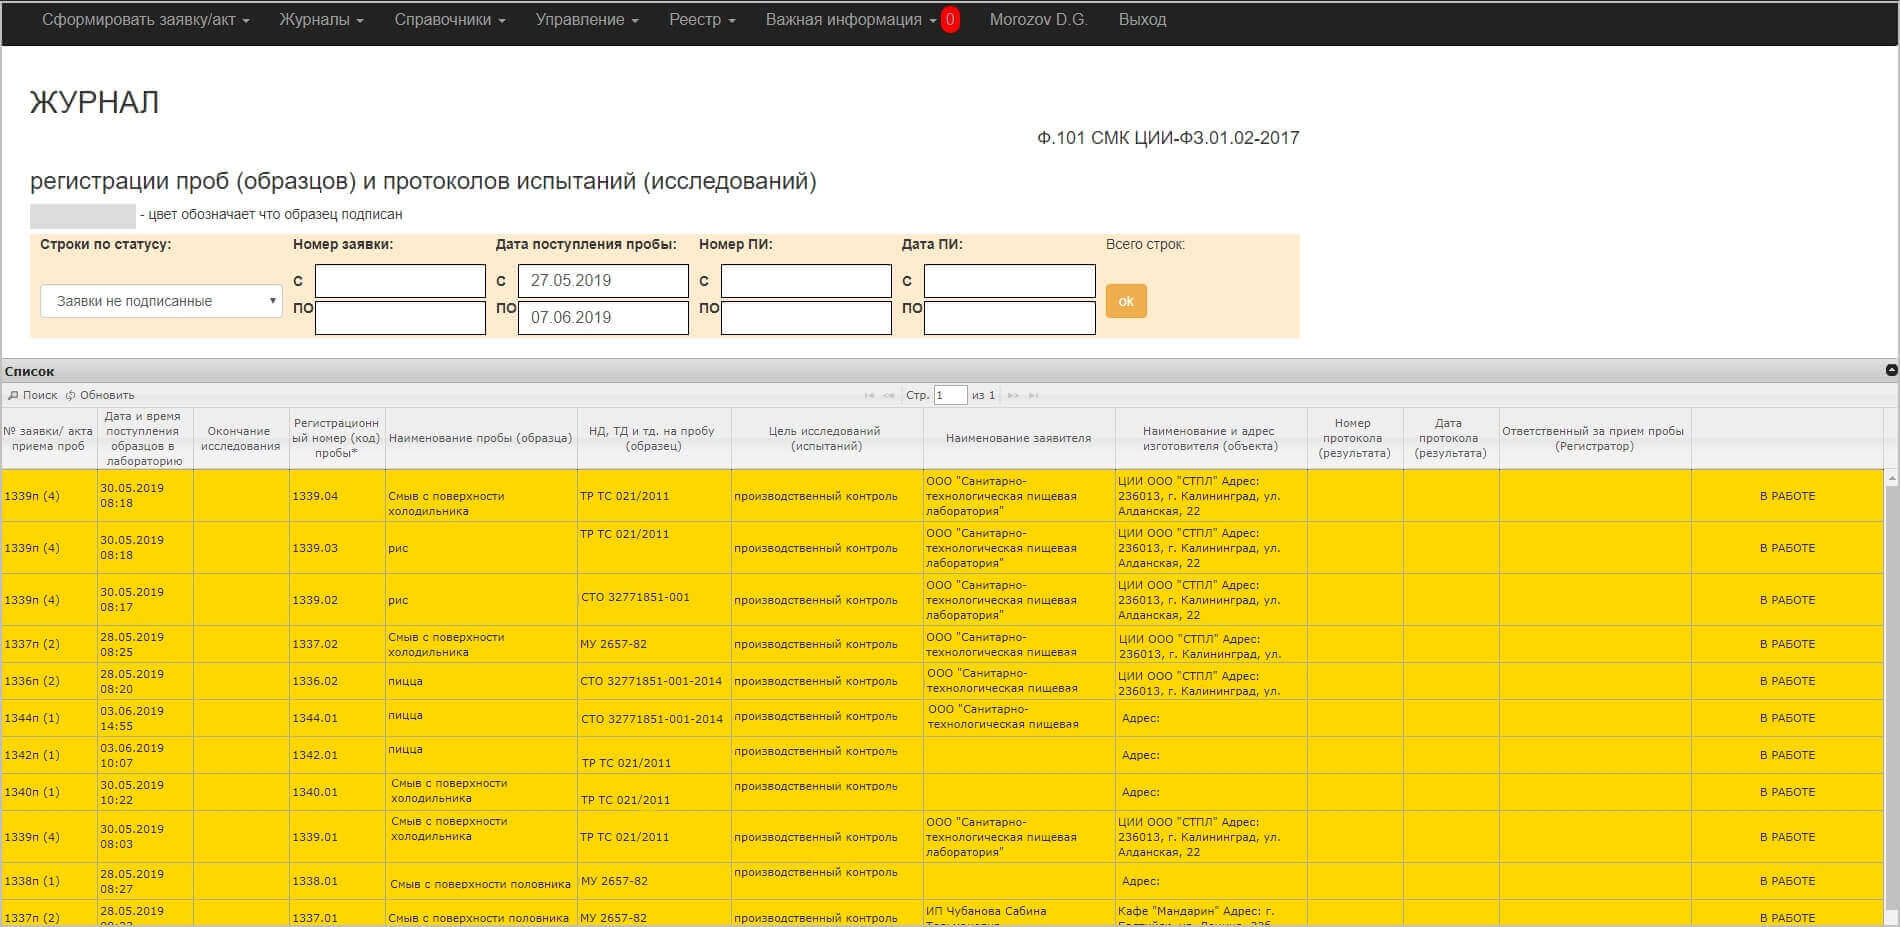Sort by Регистрационный номер column header

[336, 438]
